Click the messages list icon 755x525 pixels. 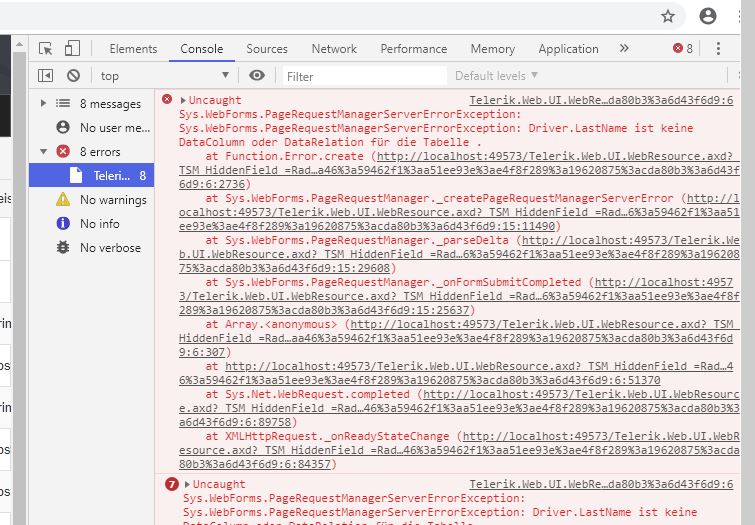click(63, 103)
